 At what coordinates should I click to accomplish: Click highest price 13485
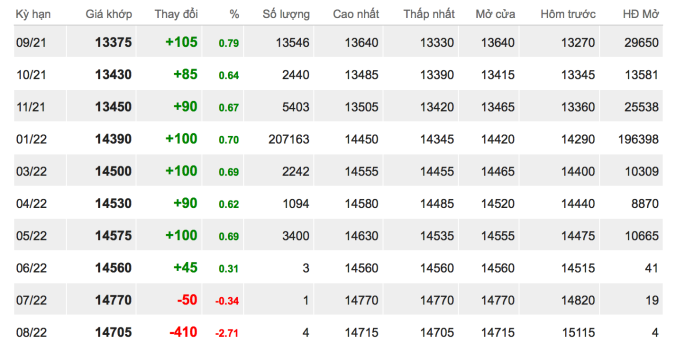coord(362,75)
